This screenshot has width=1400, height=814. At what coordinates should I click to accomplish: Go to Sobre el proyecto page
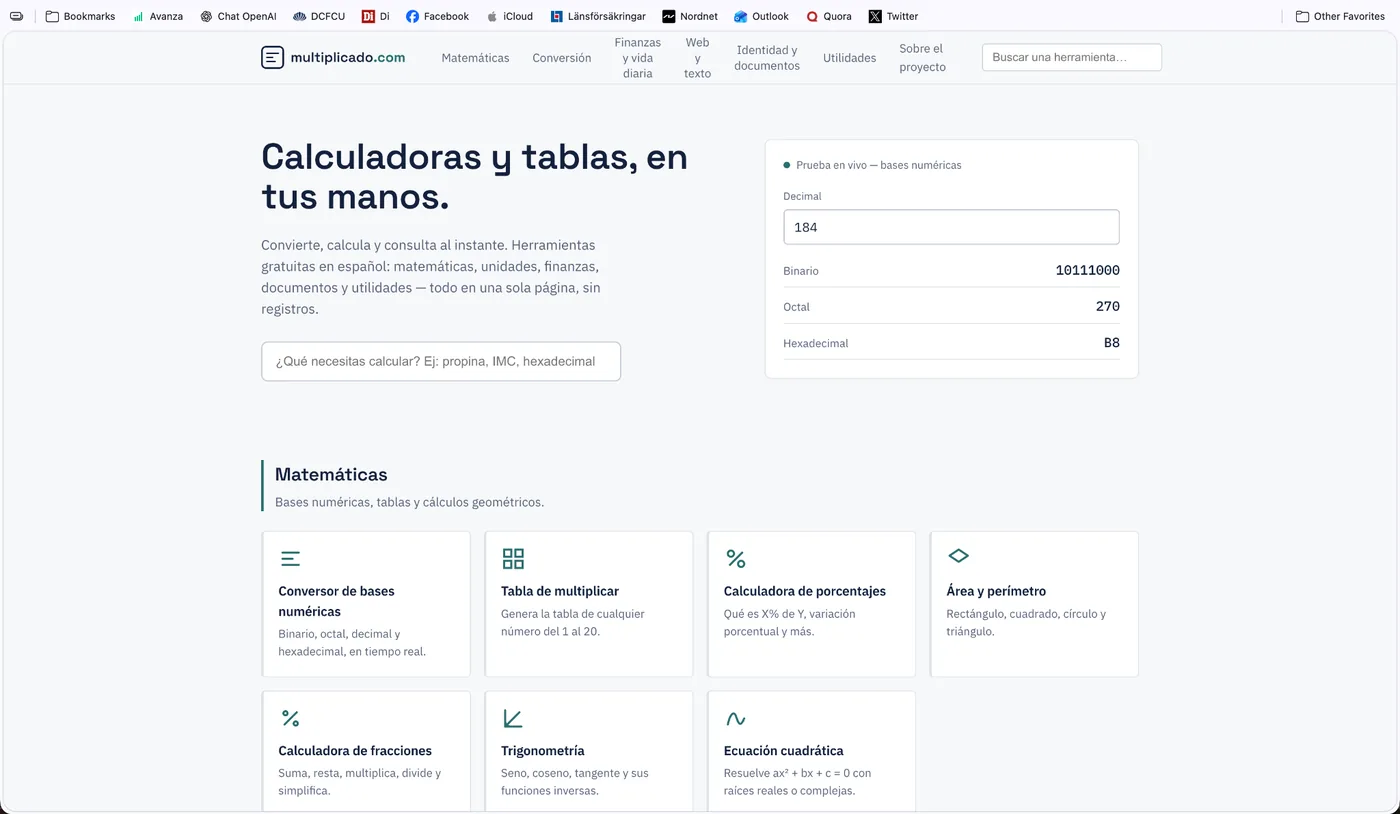(x=922, y=58)
